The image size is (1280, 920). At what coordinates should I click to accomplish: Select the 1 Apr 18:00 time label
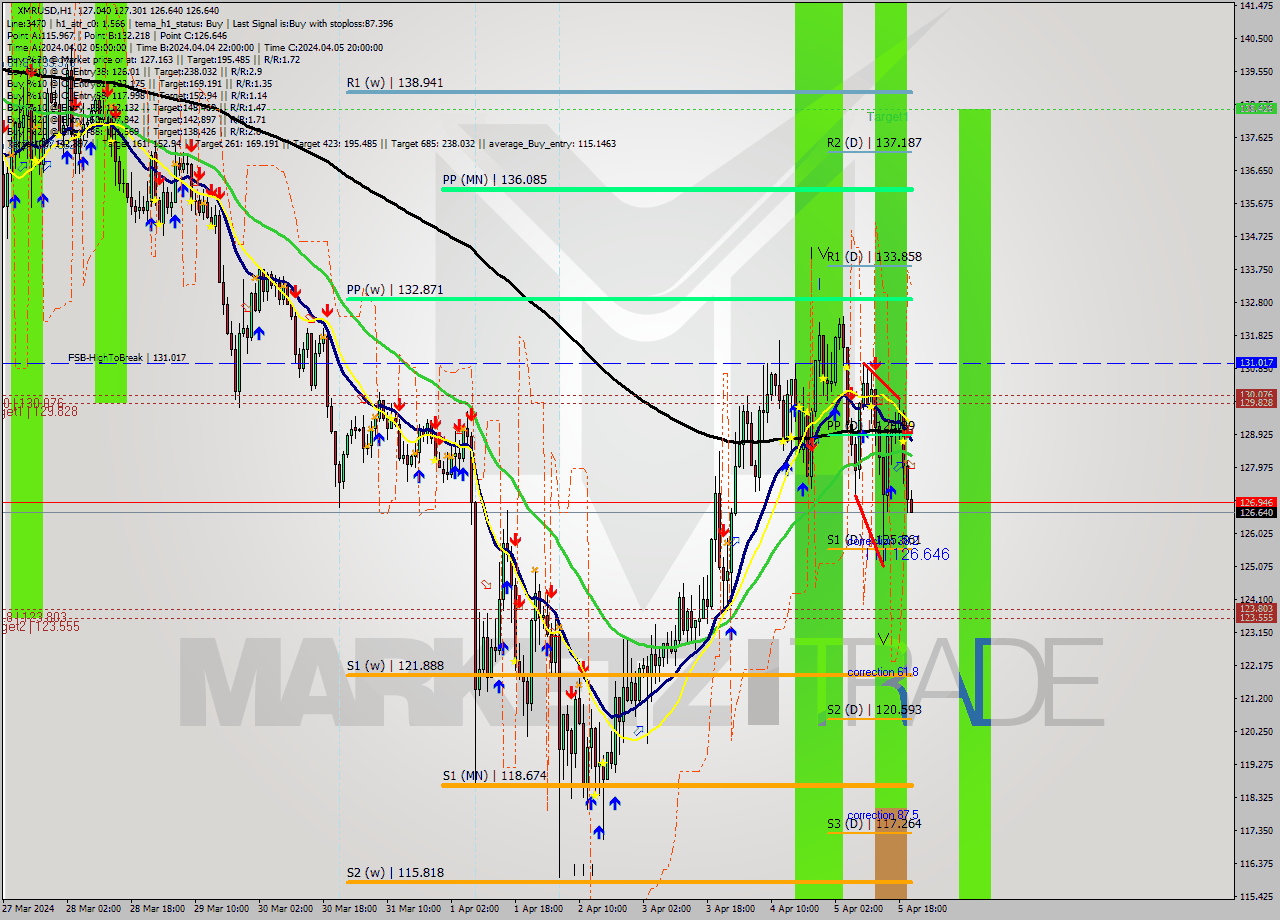click(x=538, y=909)
